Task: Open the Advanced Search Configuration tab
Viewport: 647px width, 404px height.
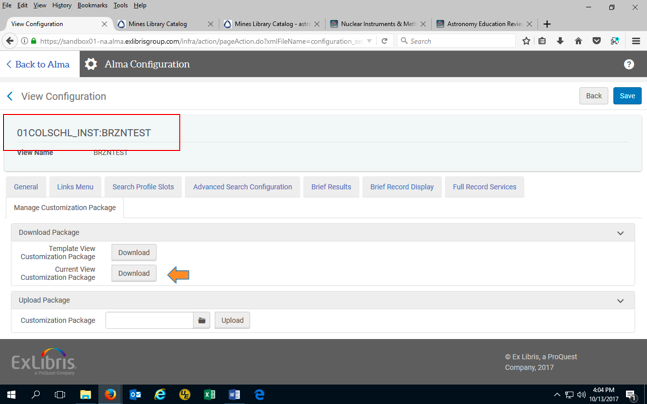Action: pyautogui.click(x=243, y=187)
